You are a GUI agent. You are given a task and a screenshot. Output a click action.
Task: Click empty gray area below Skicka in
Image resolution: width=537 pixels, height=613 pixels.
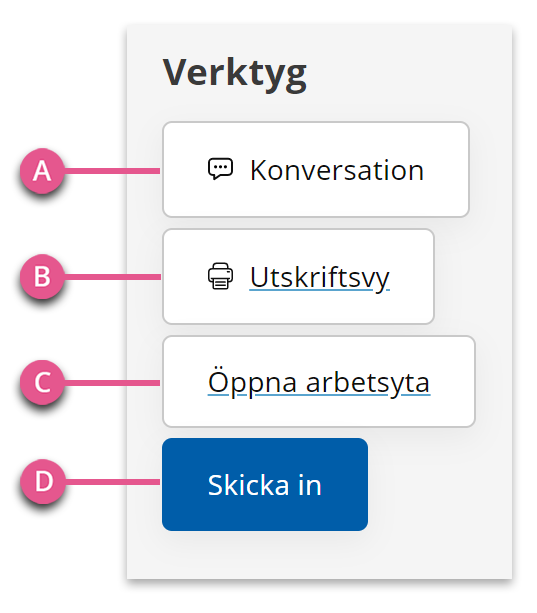[319, 555]
